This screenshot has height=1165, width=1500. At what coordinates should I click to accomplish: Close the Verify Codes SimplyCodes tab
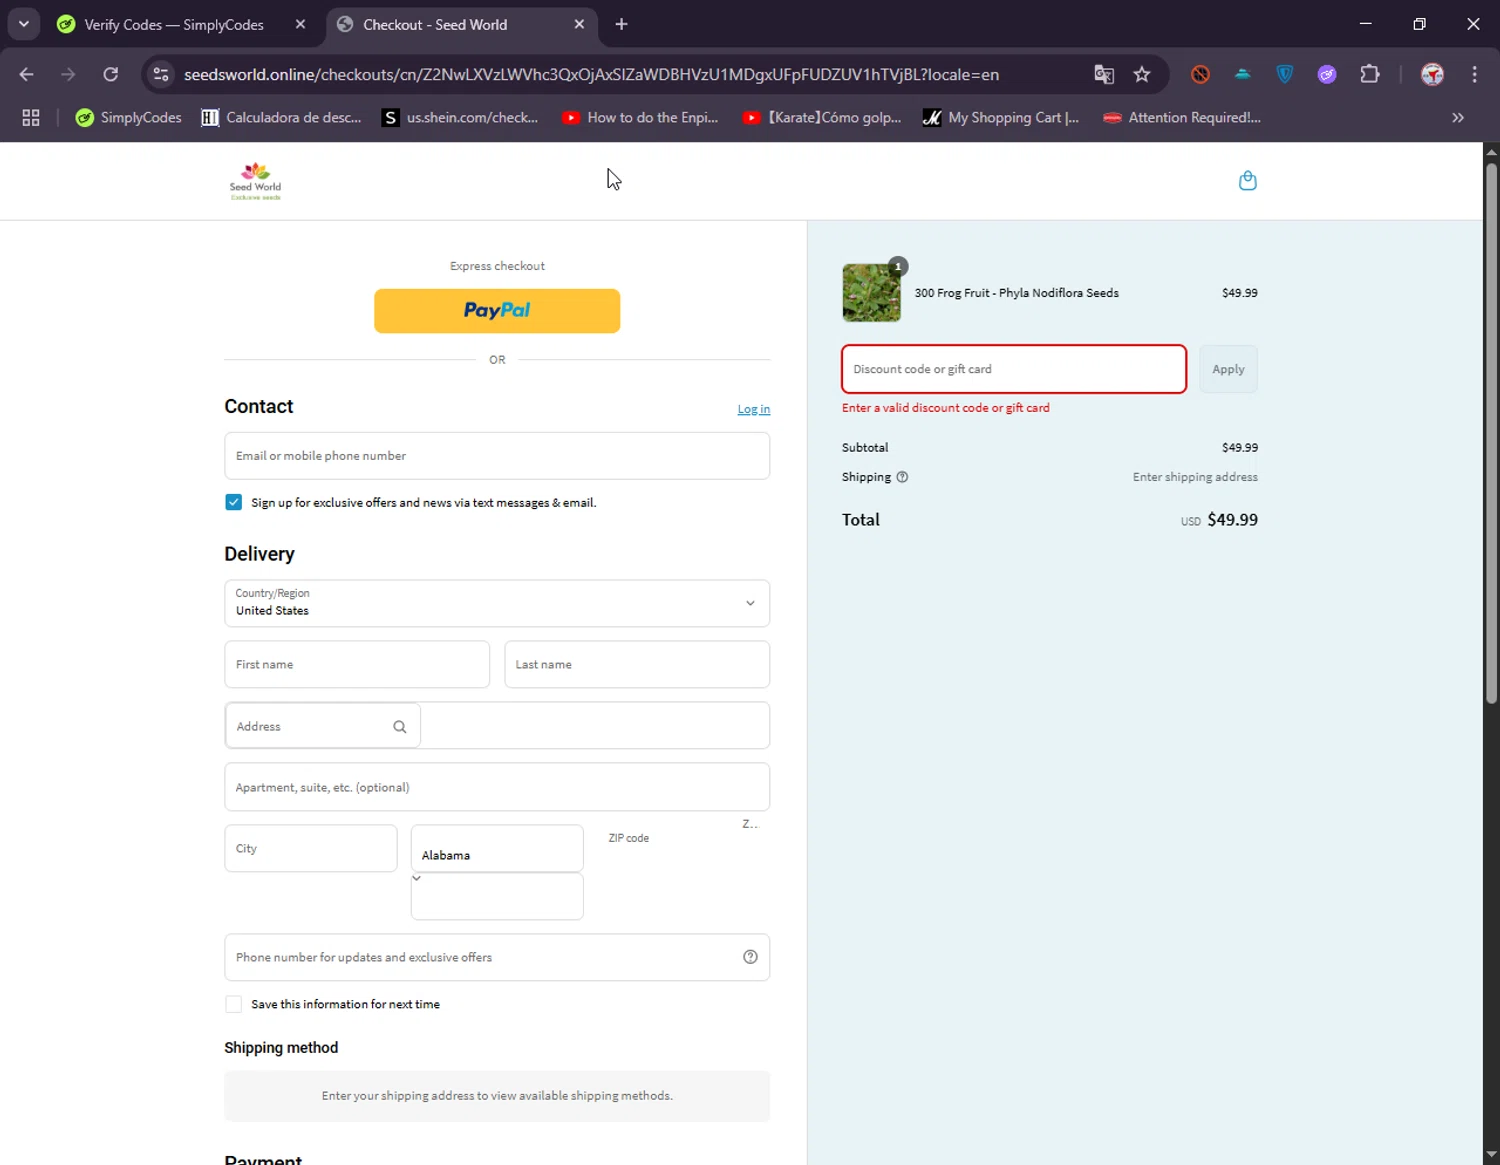(300, 24)
